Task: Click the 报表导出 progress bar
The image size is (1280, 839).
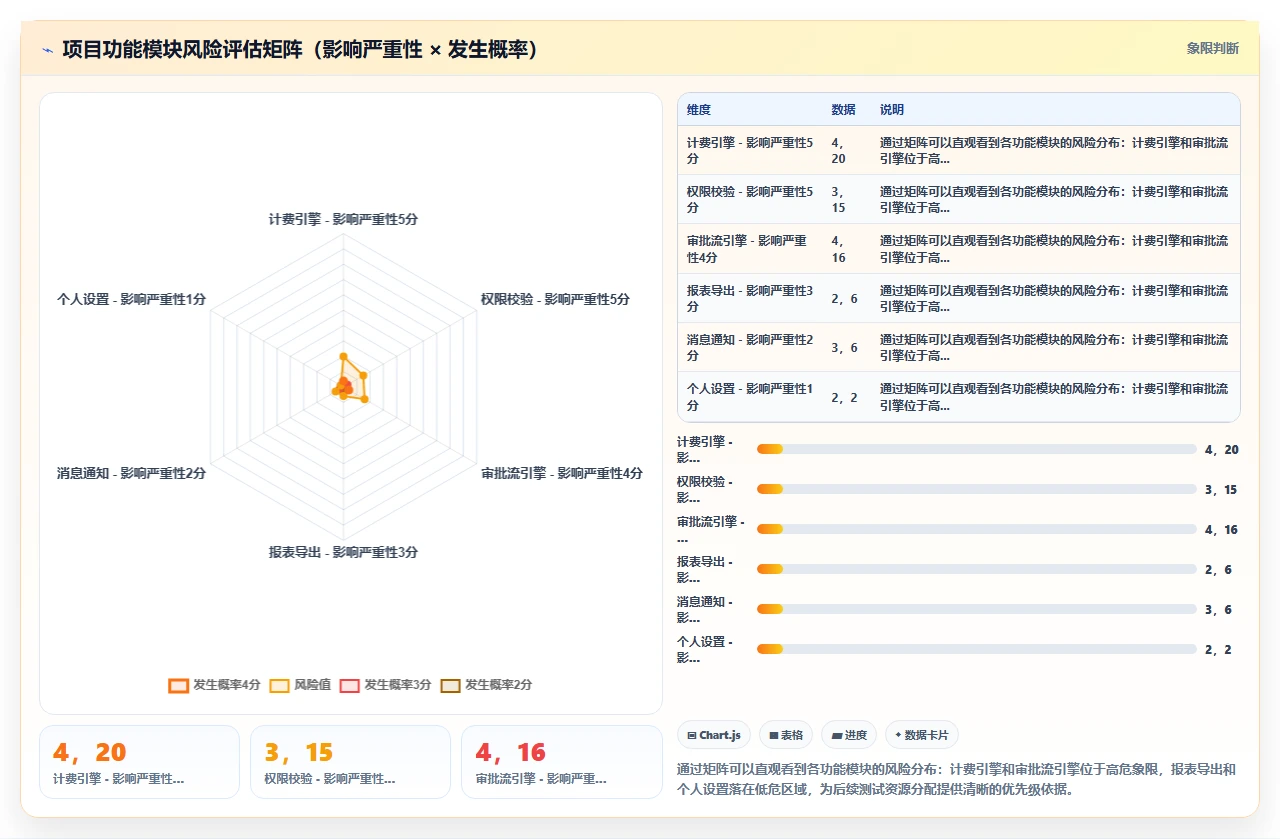Action: pos(976,569)
